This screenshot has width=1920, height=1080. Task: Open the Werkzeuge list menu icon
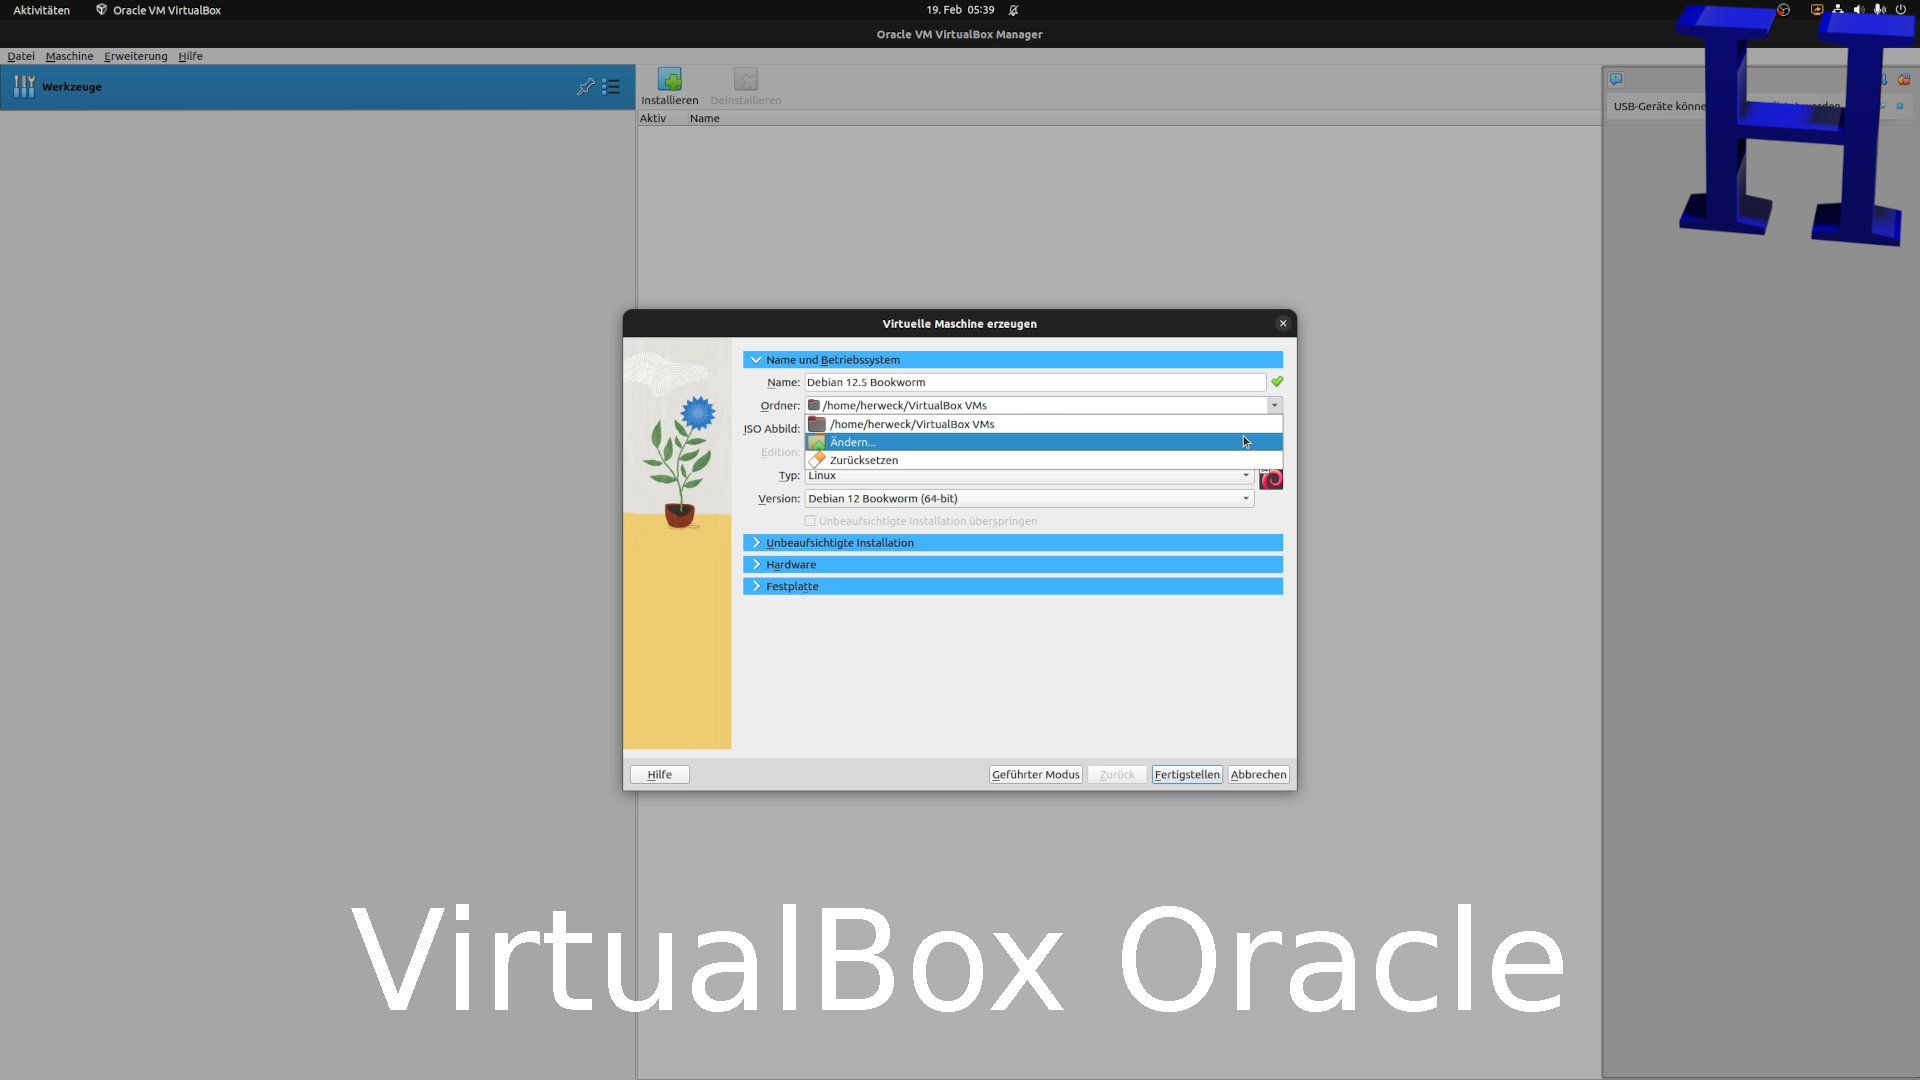pos(611,87)
